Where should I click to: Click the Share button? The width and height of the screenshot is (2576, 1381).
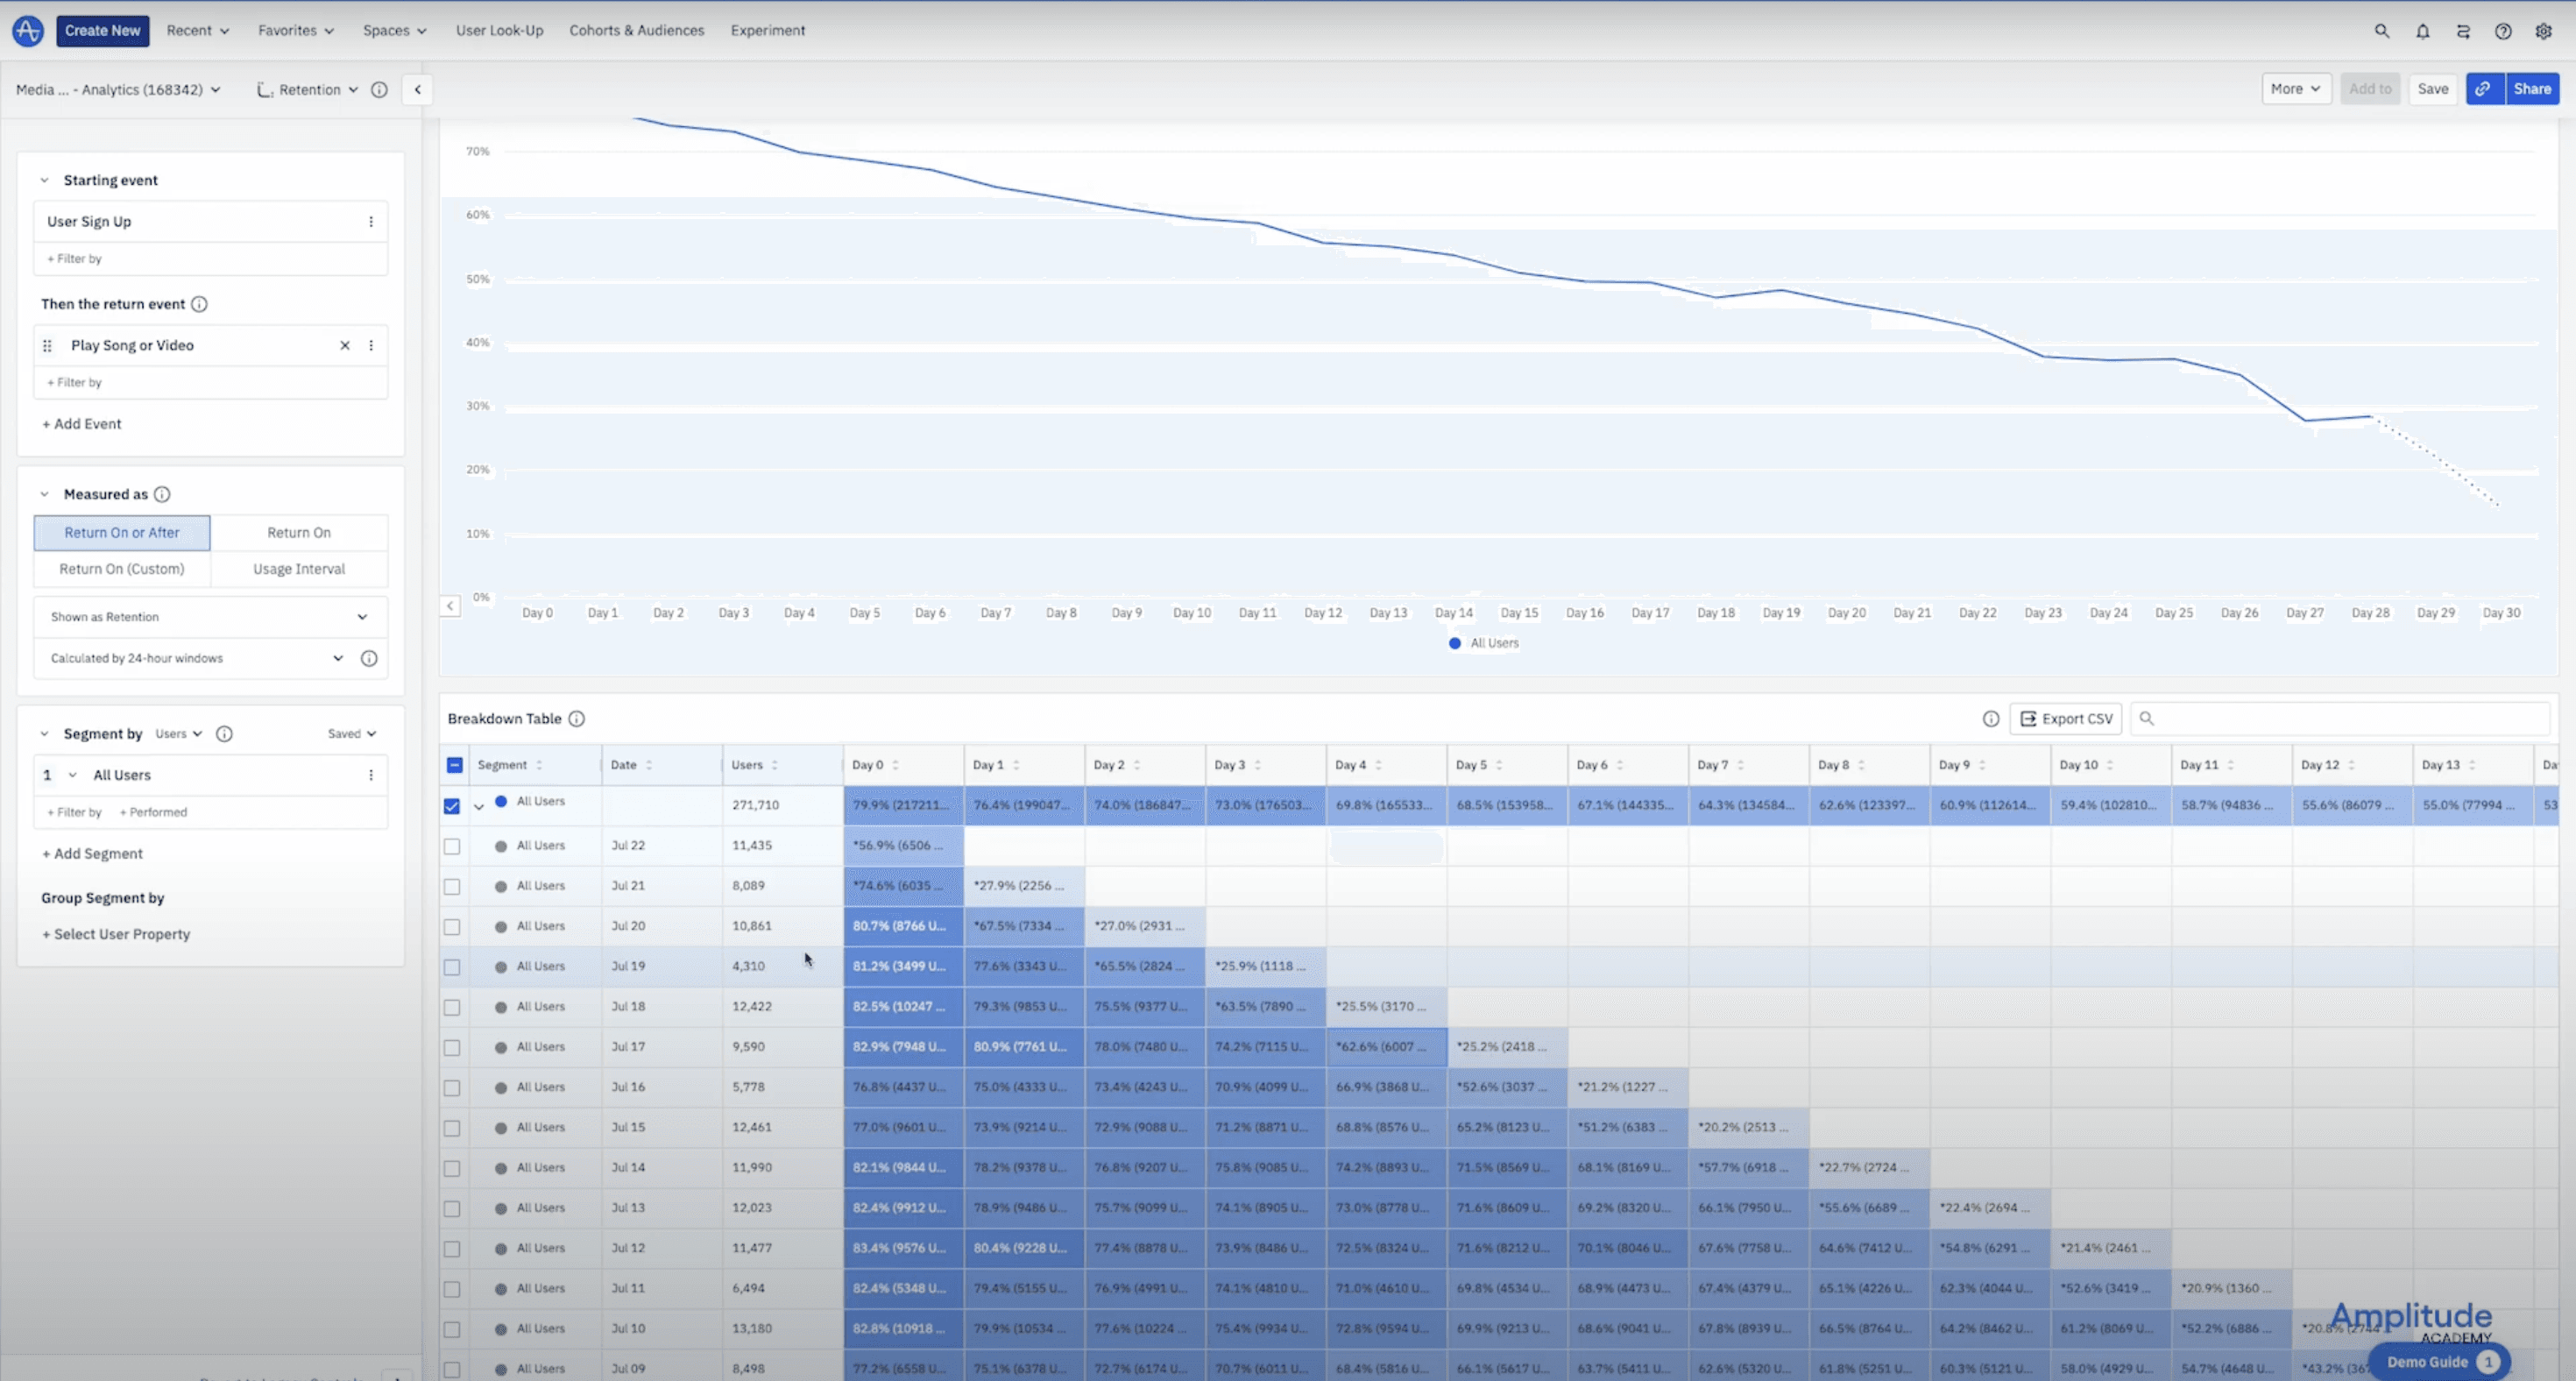point(2532,89)
